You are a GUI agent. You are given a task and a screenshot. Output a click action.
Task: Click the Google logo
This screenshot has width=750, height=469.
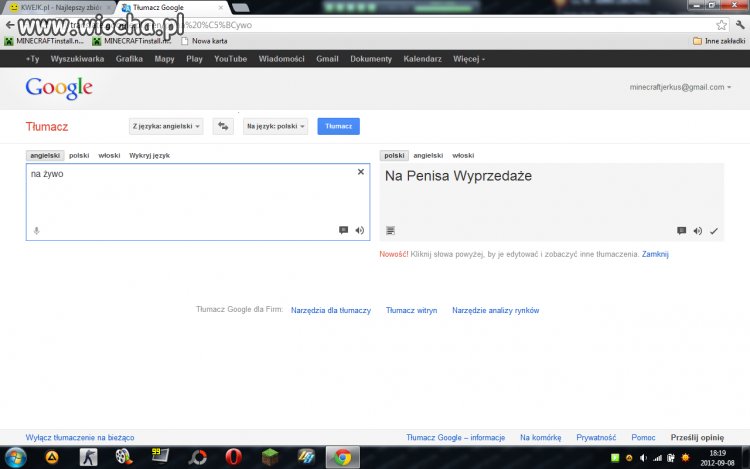59,88
